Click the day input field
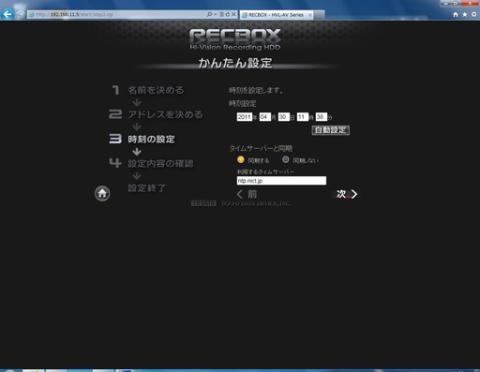The width and height of the screenshot is (480, 372). [283, 117]
